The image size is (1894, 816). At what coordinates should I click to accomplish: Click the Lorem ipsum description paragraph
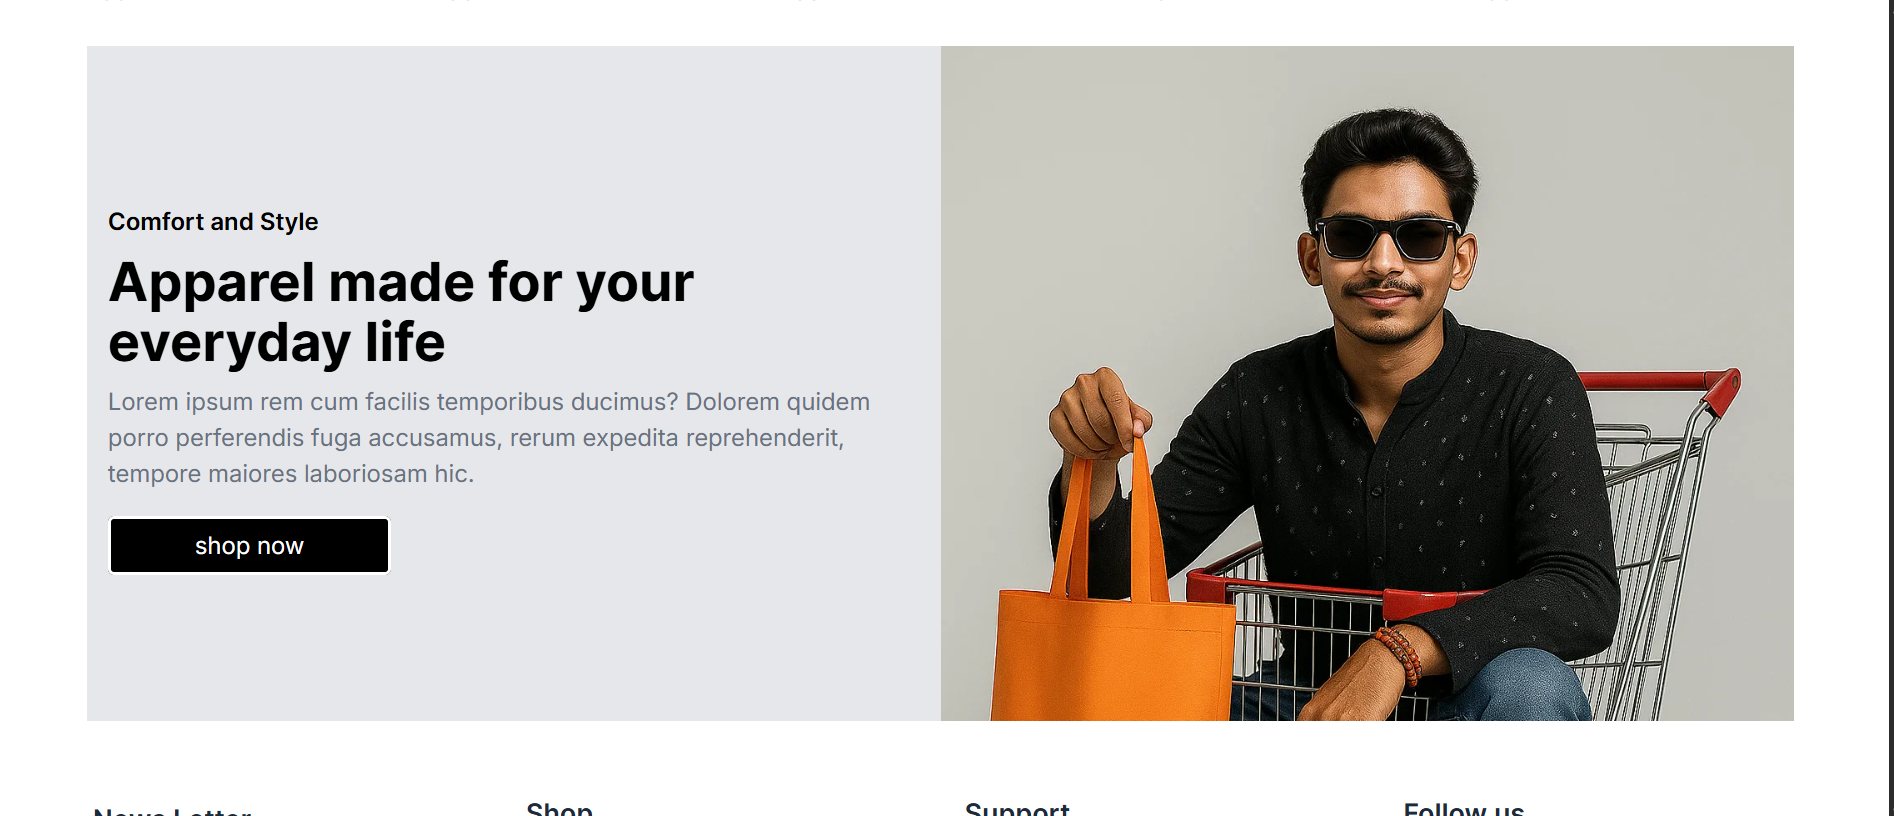(489, 438)
